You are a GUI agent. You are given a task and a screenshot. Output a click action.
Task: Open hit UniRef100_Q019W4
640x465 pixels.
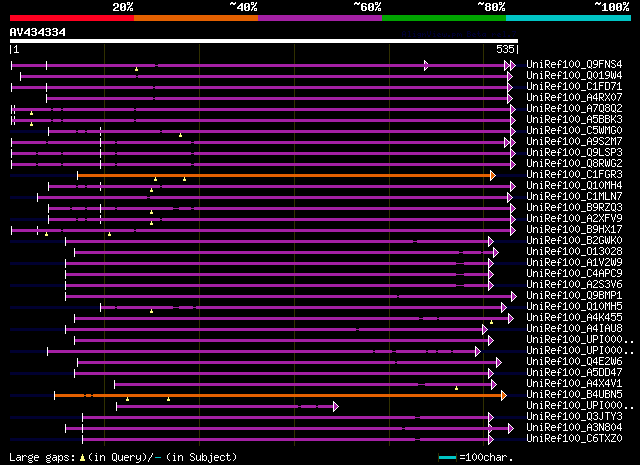(574, 76)
